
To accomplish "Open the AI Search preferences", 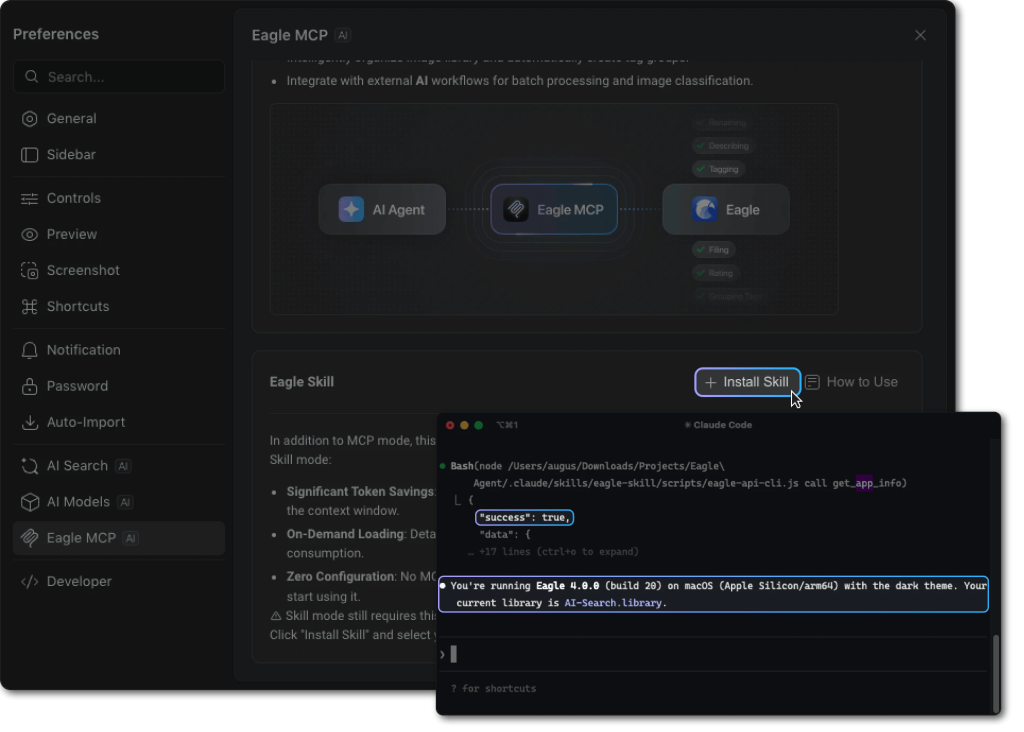I will [x=77, y=466].
